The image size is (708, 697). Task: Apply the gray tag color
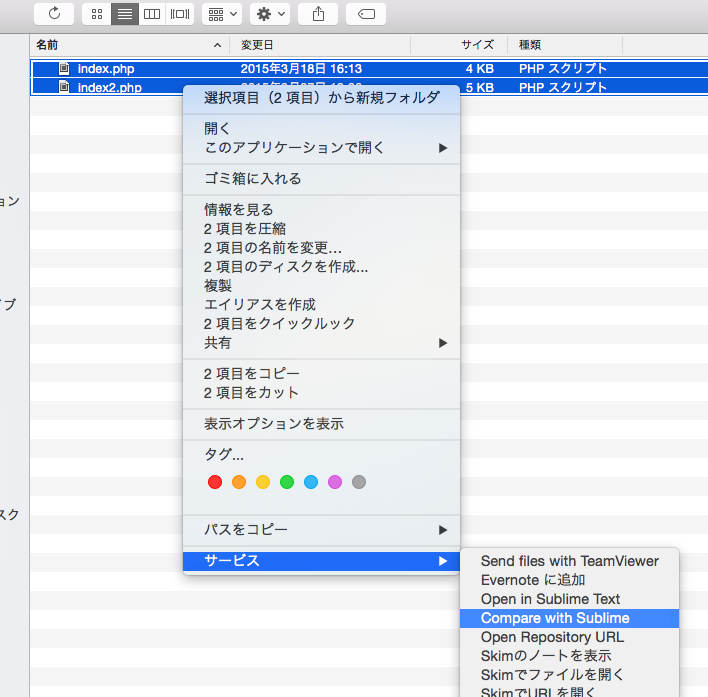coord(359,482)
